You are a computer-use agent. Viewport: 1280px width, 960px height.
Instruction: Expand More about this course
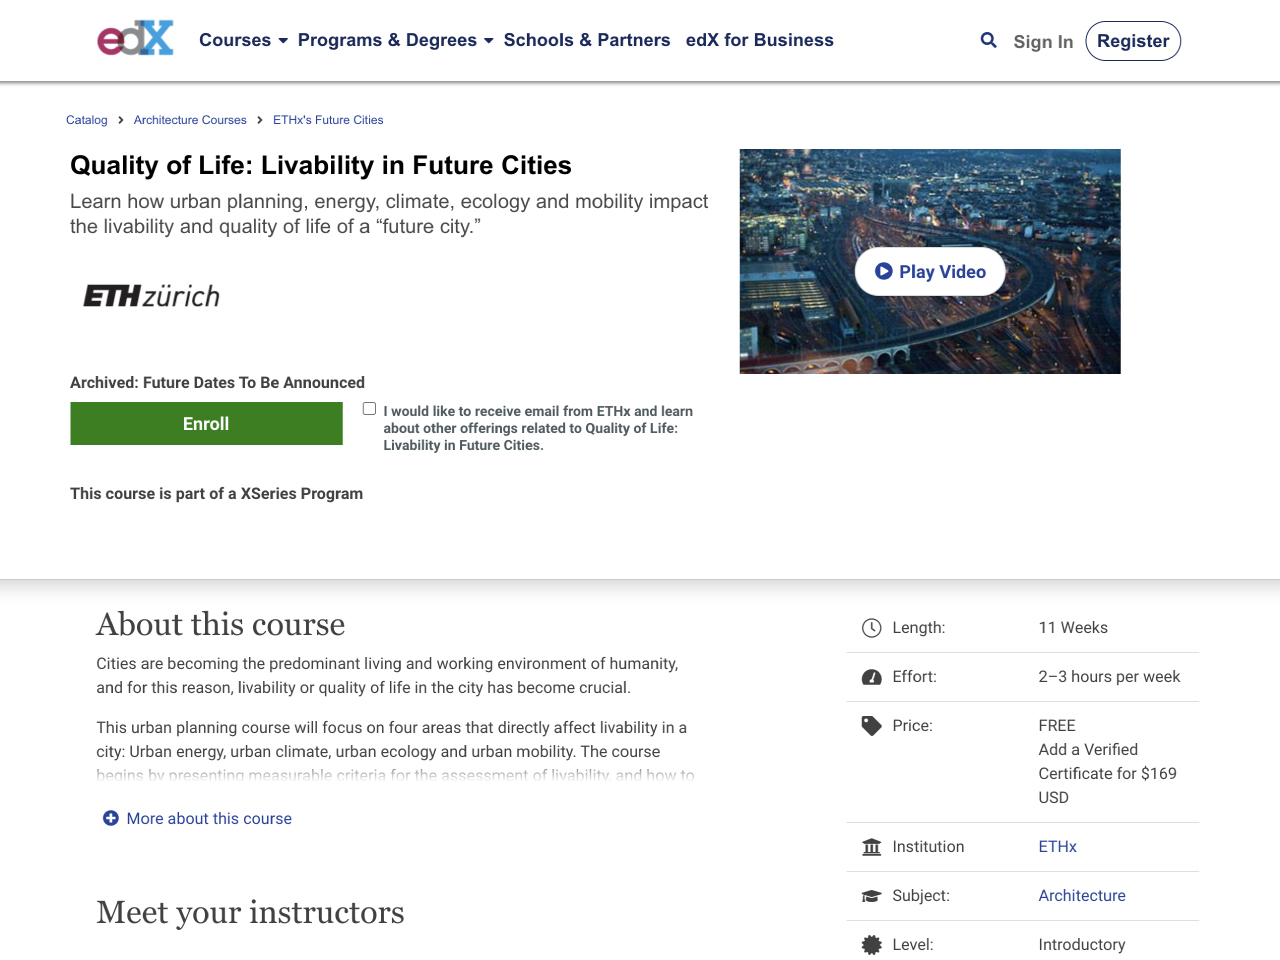197,818
